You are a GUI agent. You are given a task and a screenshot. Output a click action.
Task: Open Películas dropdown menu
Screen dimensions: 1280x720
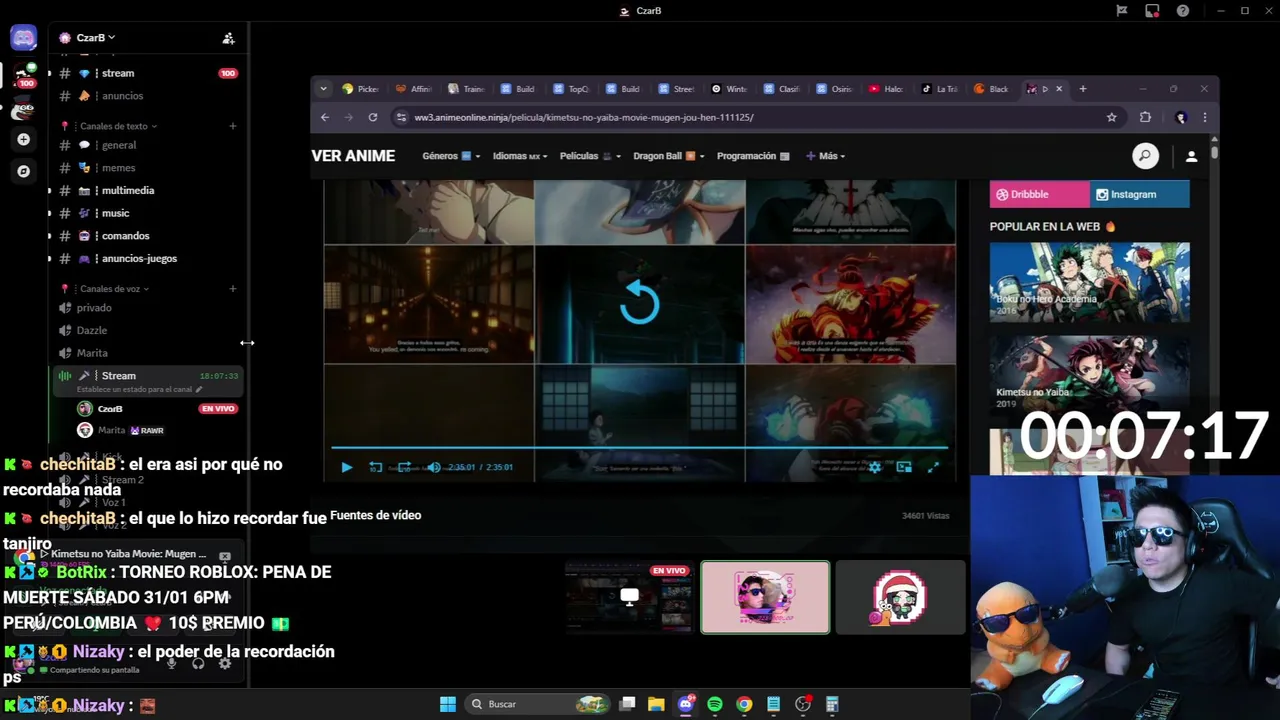(x=590, y=156)
